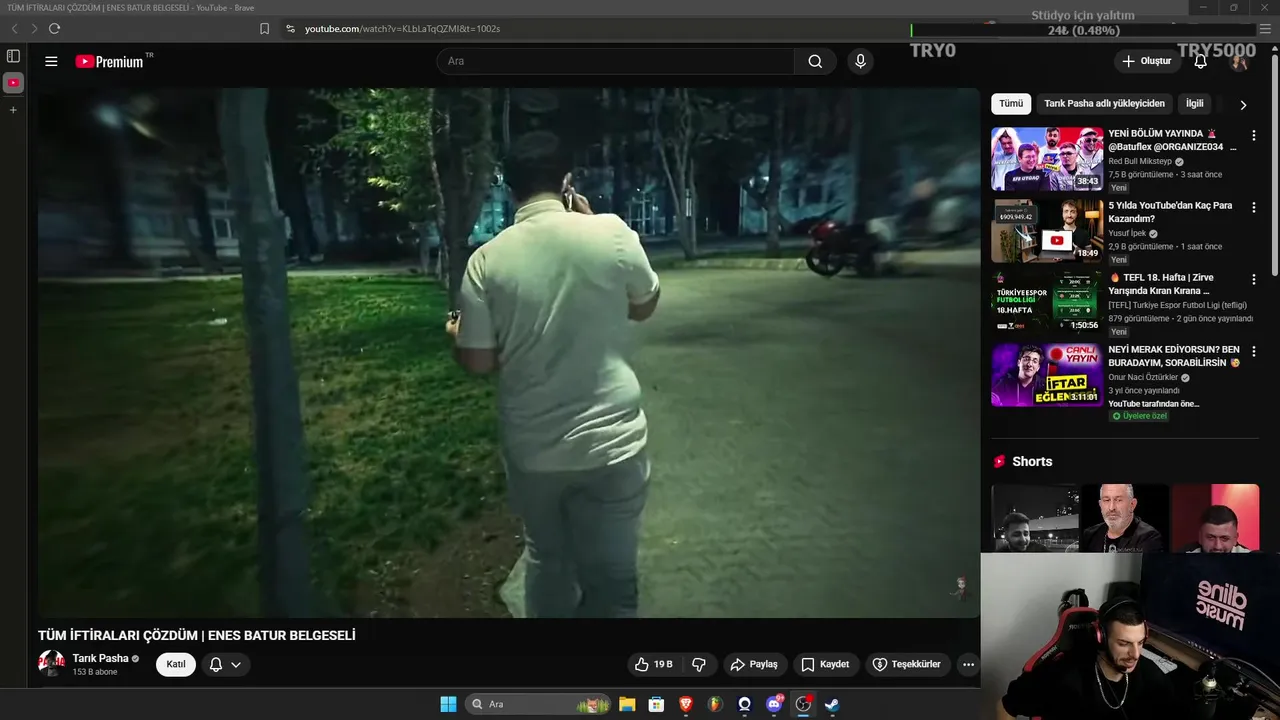Go back using browser back arrow
Viewport: 1280px width, 720px height.
click(x=14, y=29)
